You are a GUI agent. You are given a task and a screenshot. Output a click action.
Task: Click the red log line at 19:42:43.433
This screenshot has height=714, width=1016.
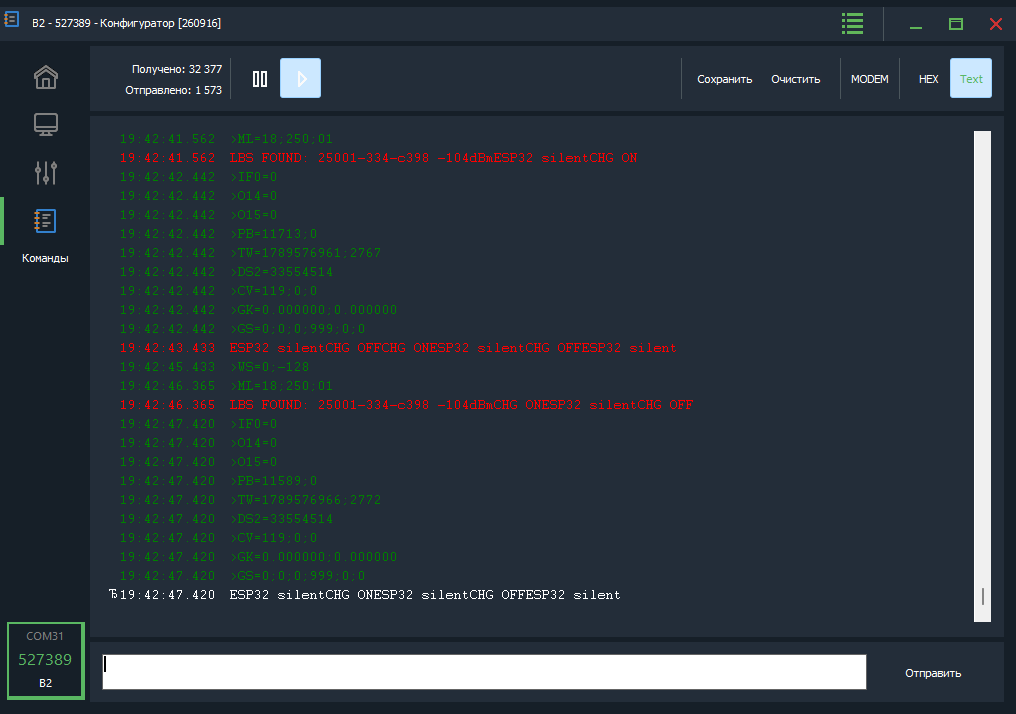pos(398,348)
